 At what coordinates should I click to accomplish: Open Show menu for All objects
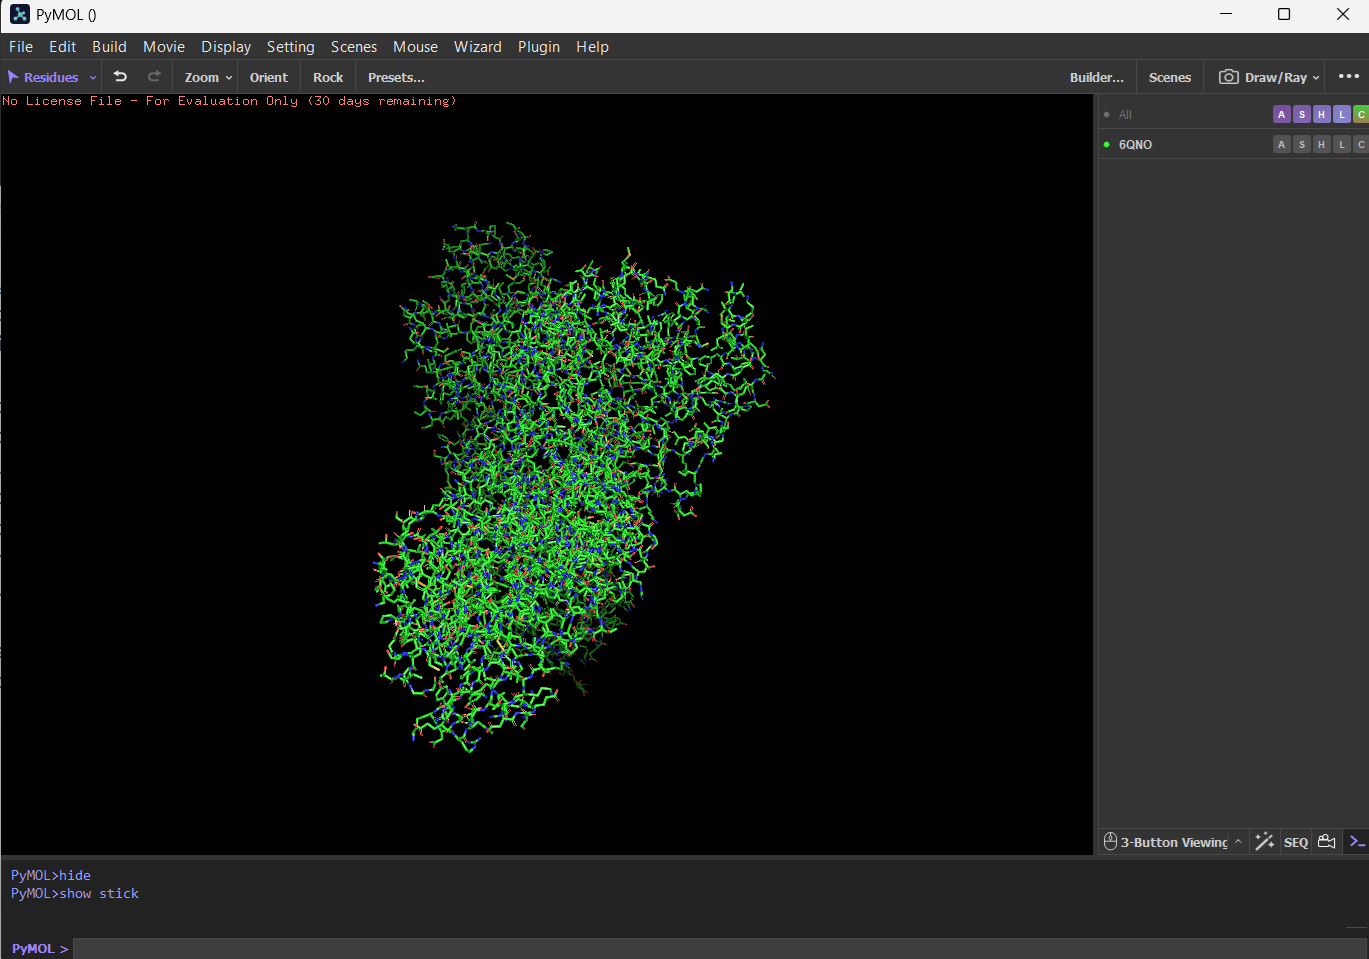click(x=1302, y=115)
